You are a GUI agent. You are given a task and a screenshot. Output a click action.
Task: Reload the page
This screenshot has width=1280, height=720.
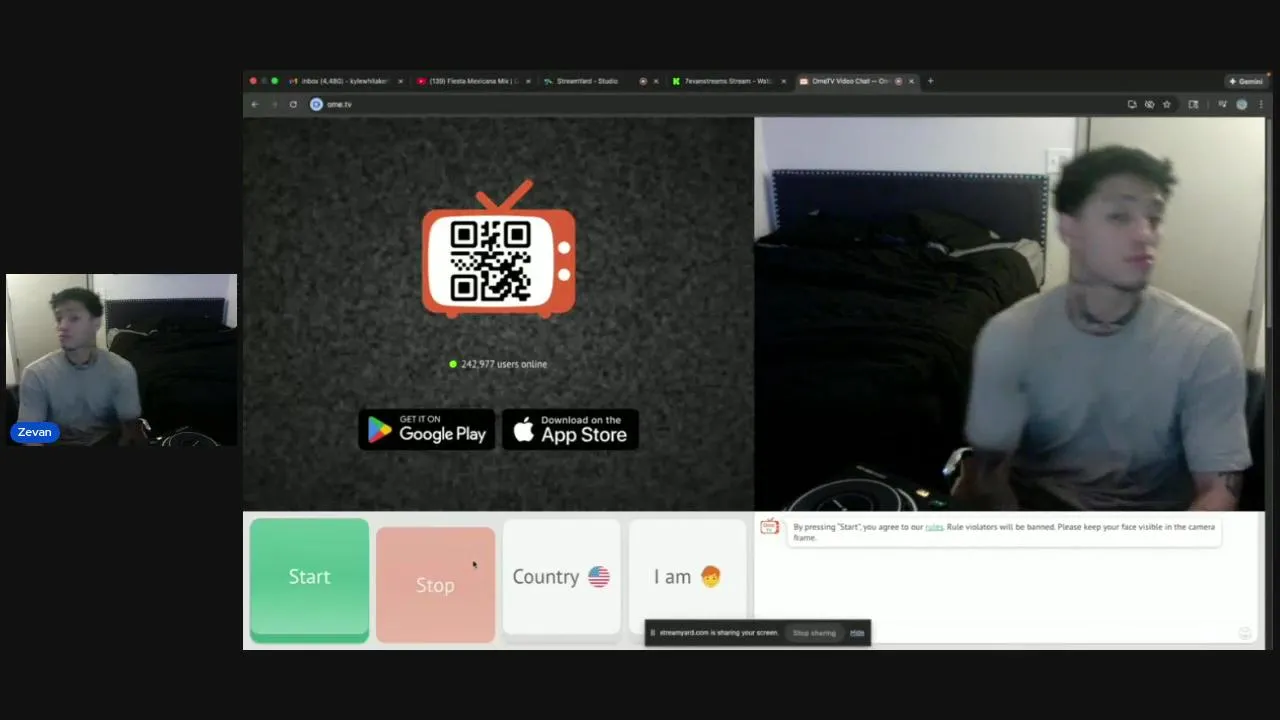tap(293, 104)
